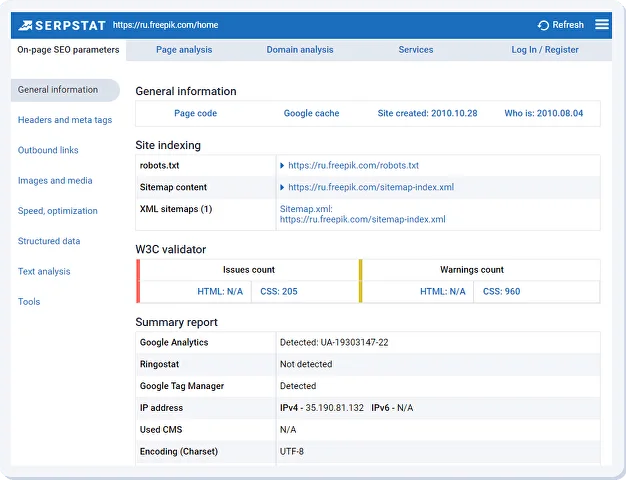Click the Refresh text label

point(568,25)
